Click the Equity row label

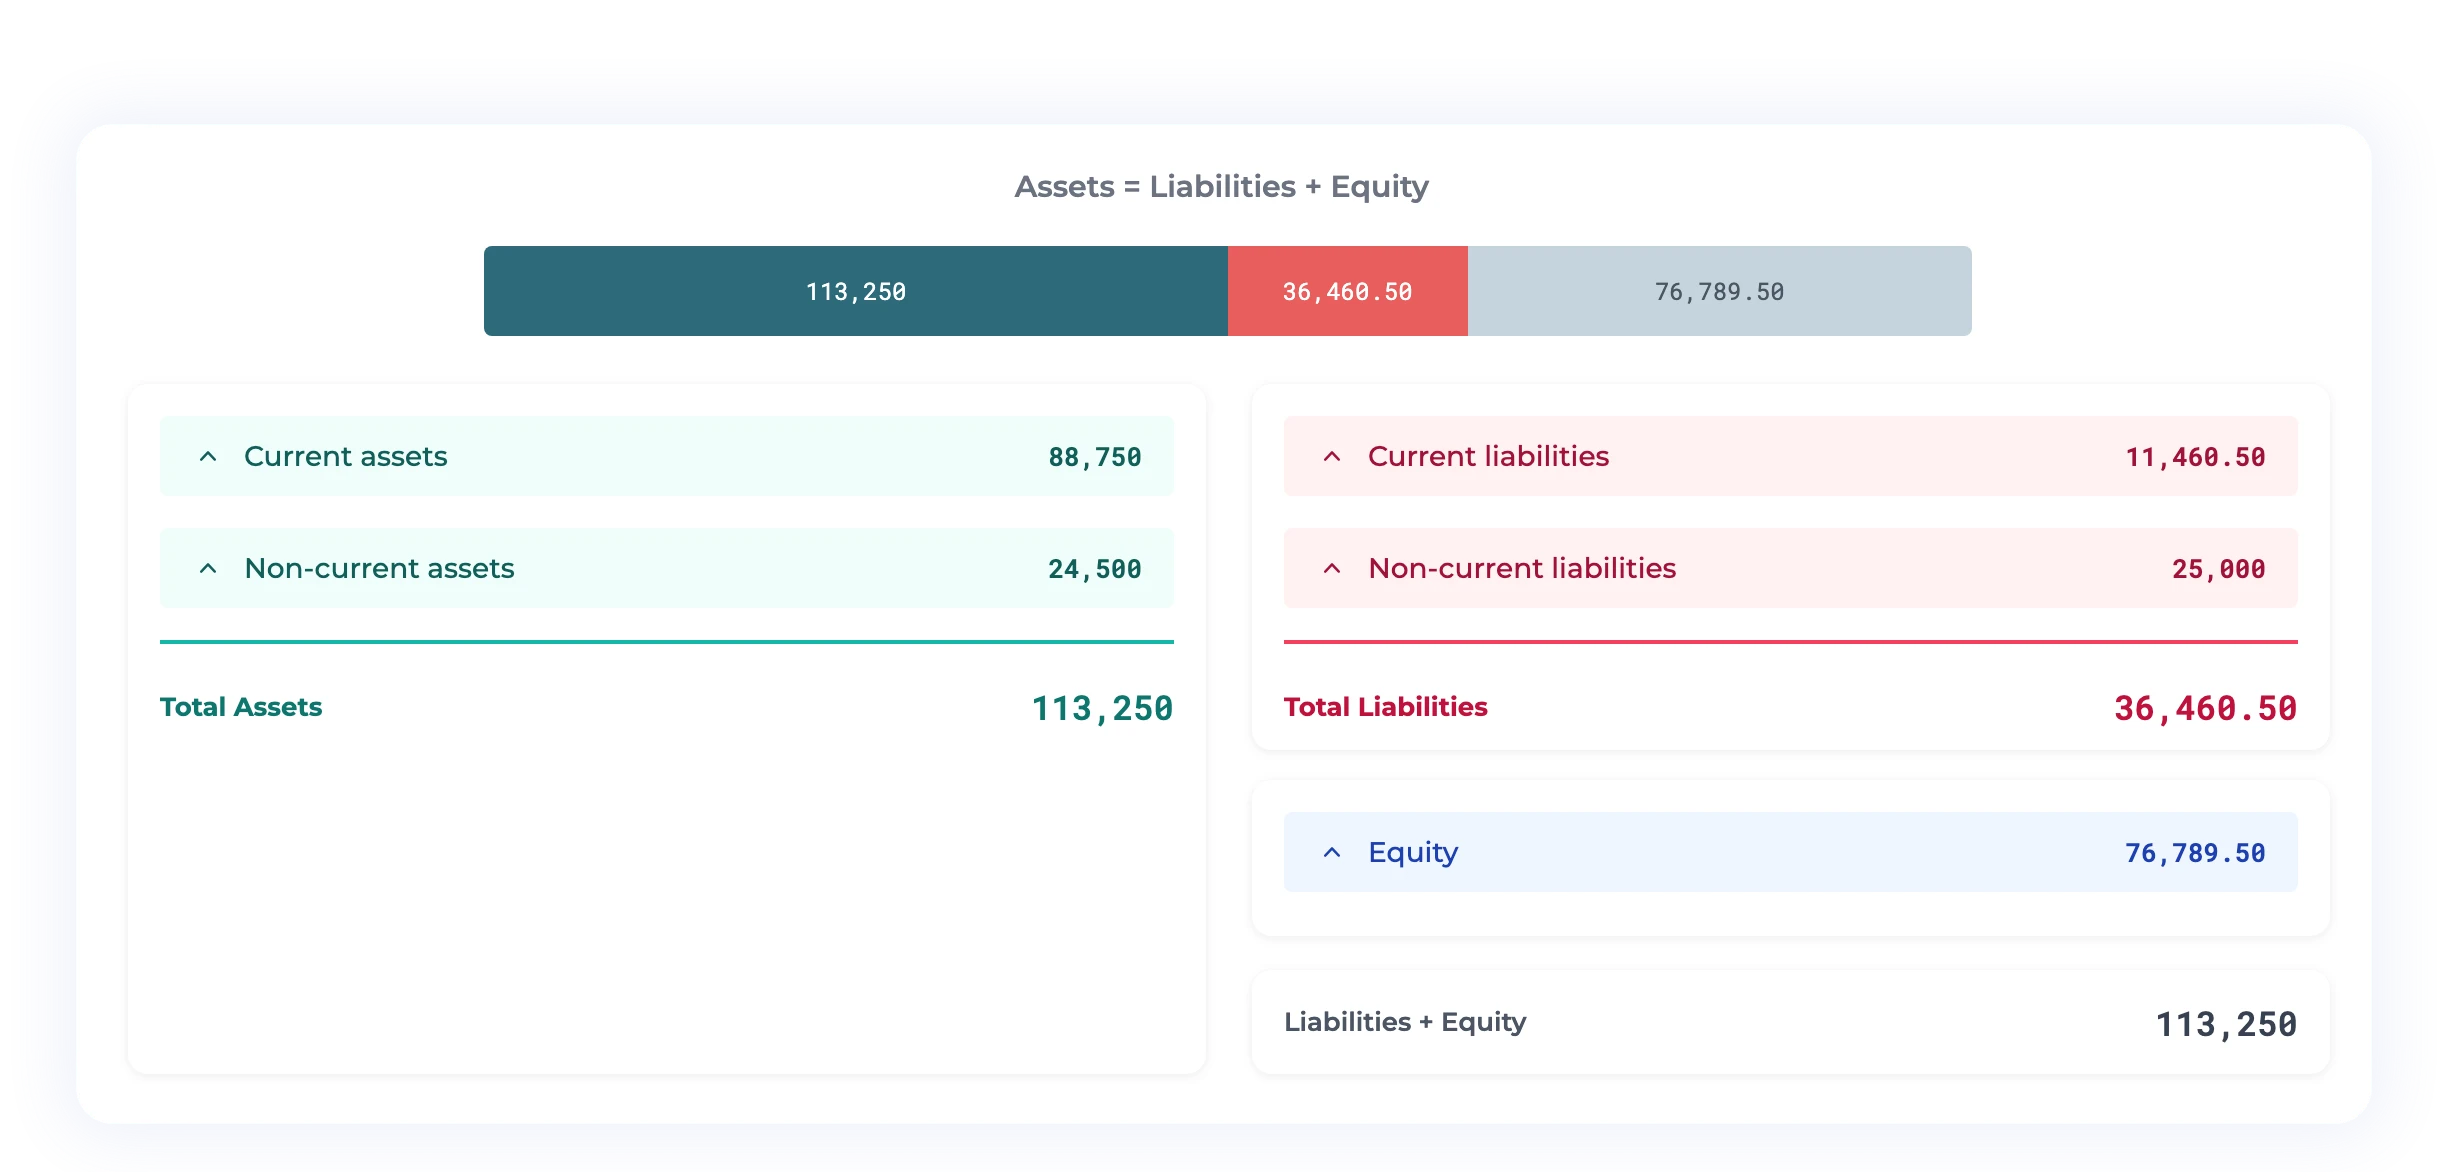1413,853
